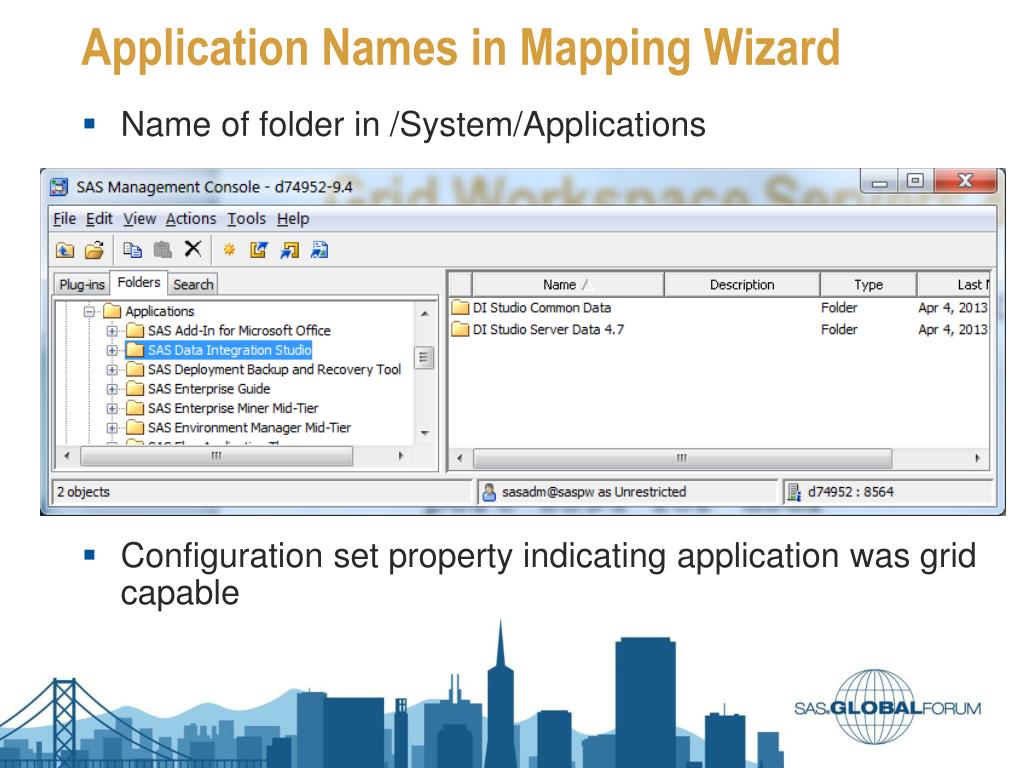This screenshot has height=768, width=1024.
Task: Click the Paste clipboard toolbar icon
Action: tap(163, 249)
